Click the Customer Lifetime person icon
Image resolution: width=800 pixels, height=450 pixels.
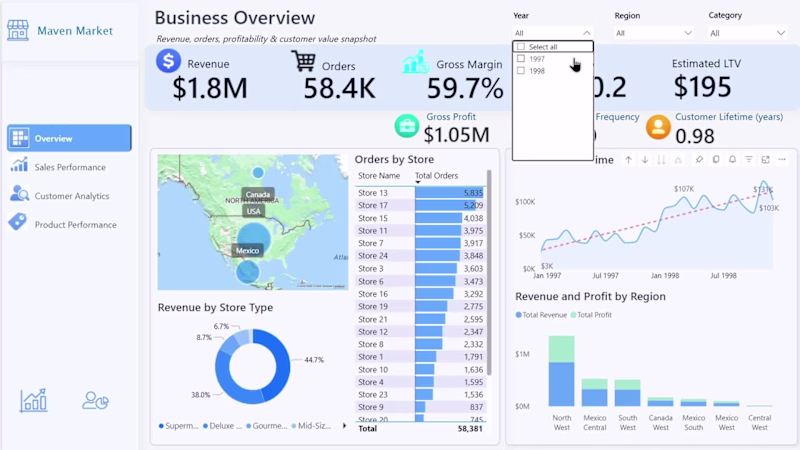click(x=658, y=127)
